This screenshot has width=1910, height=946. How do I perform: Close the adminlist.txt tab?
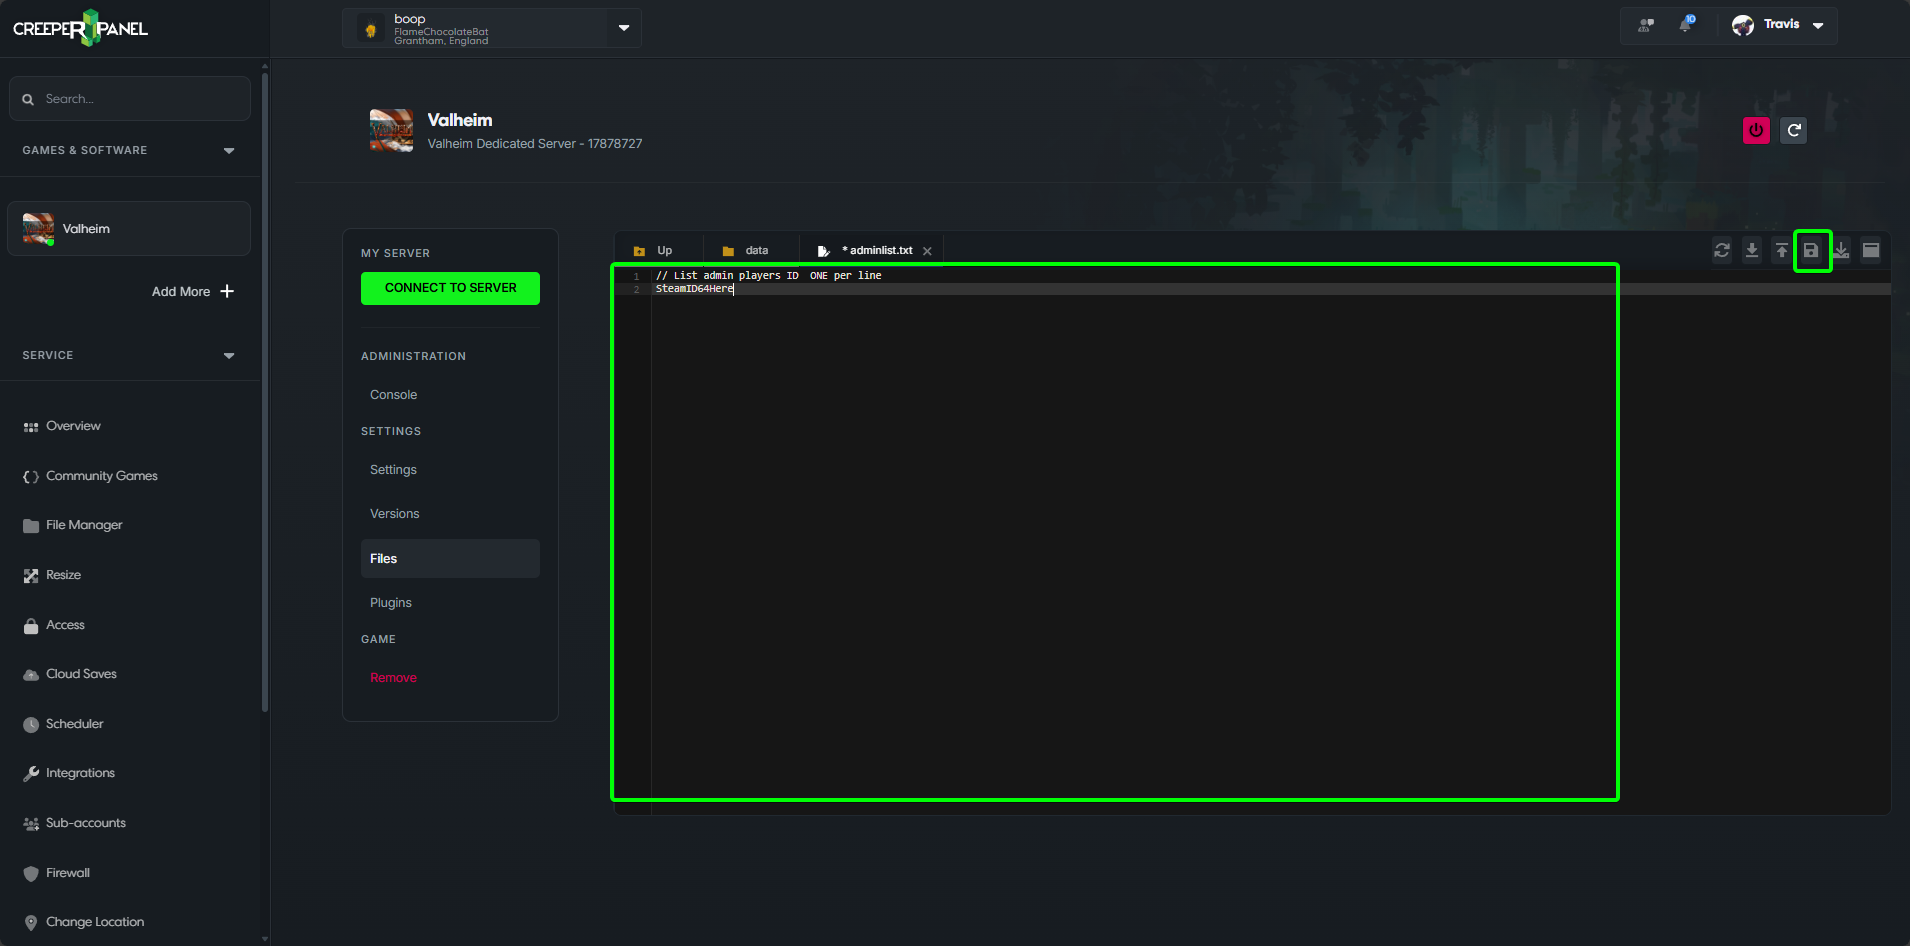click(x=927, y=251)
